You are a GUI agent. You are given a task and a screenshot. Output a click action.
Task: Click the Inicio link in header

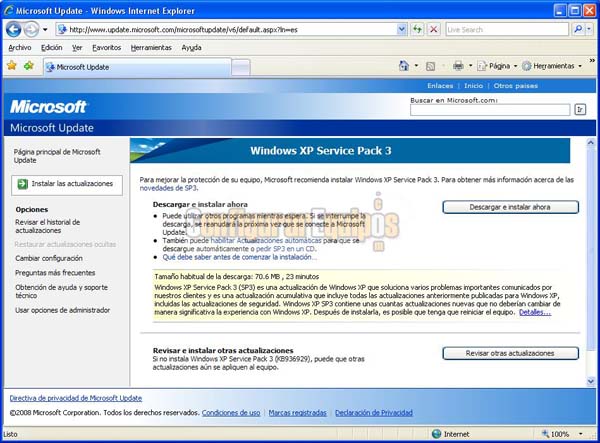coord(473,86)
